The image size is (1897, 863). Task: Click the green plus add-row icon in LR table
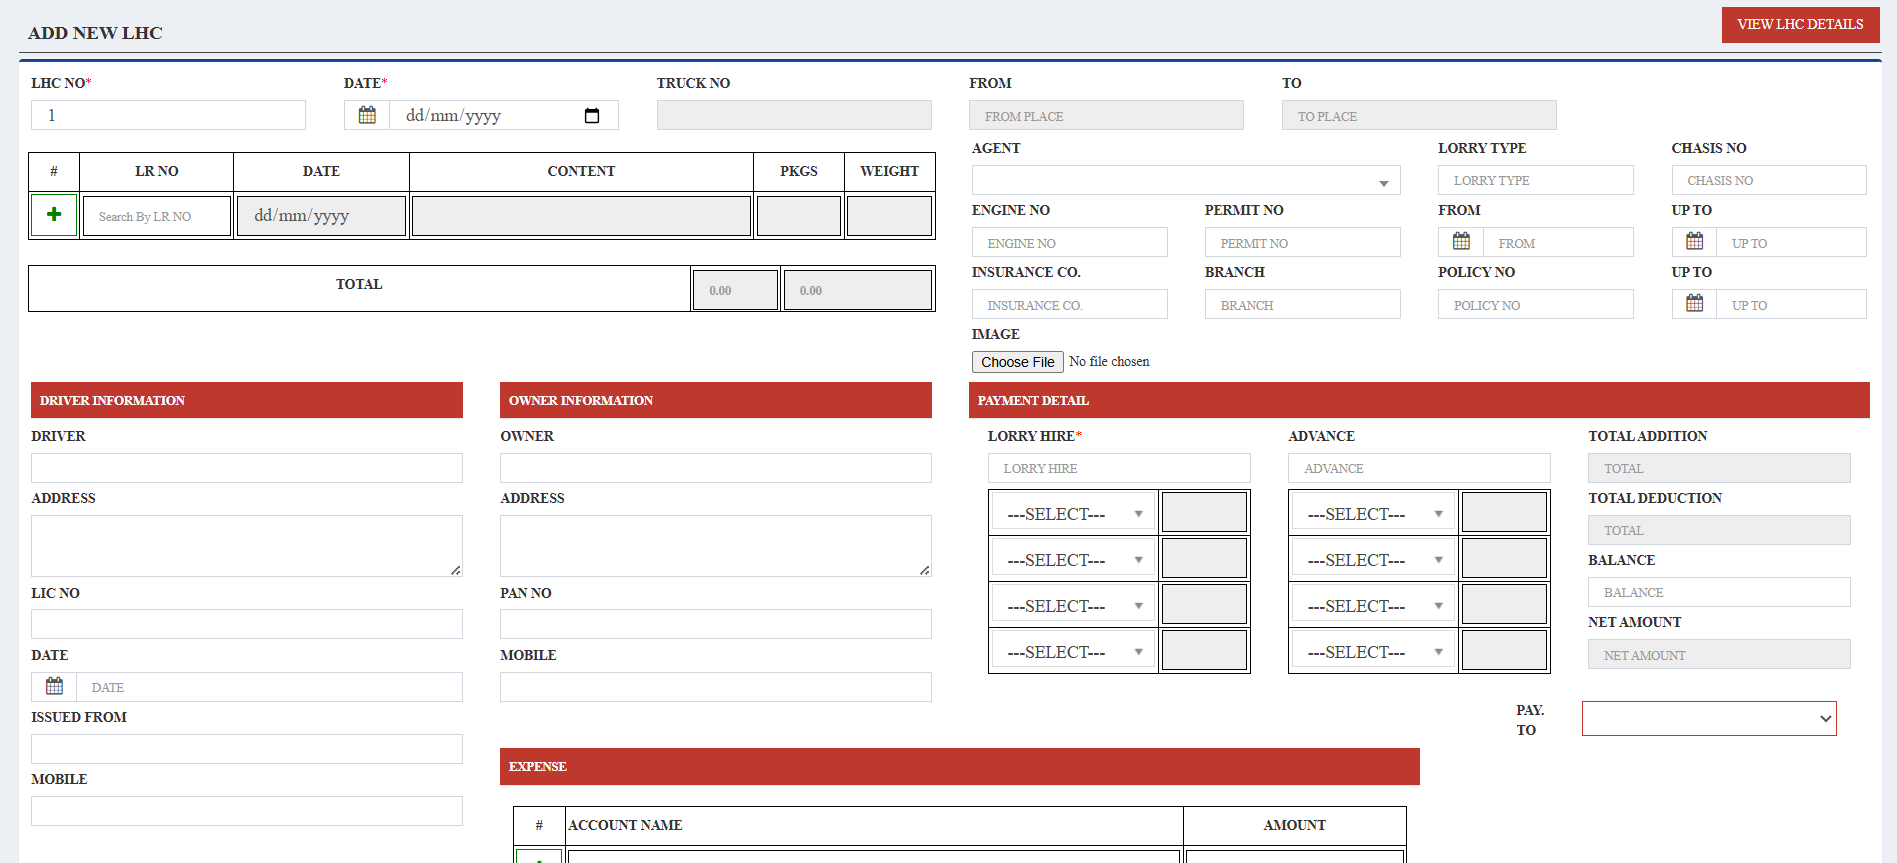(54, 215)
